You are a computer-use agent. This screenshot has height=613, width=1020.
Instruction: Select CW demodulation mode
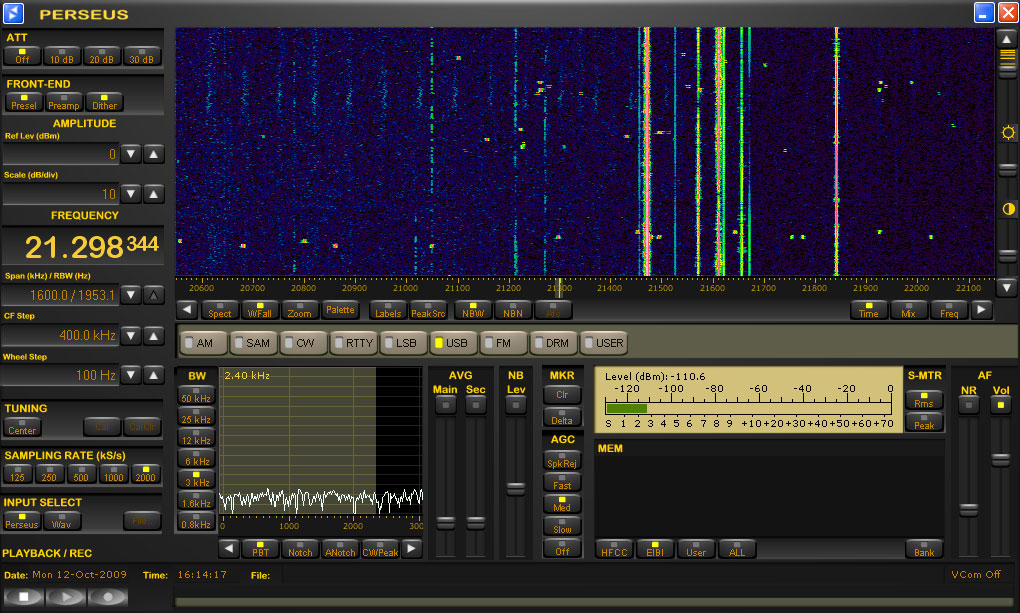coord(302,342)
